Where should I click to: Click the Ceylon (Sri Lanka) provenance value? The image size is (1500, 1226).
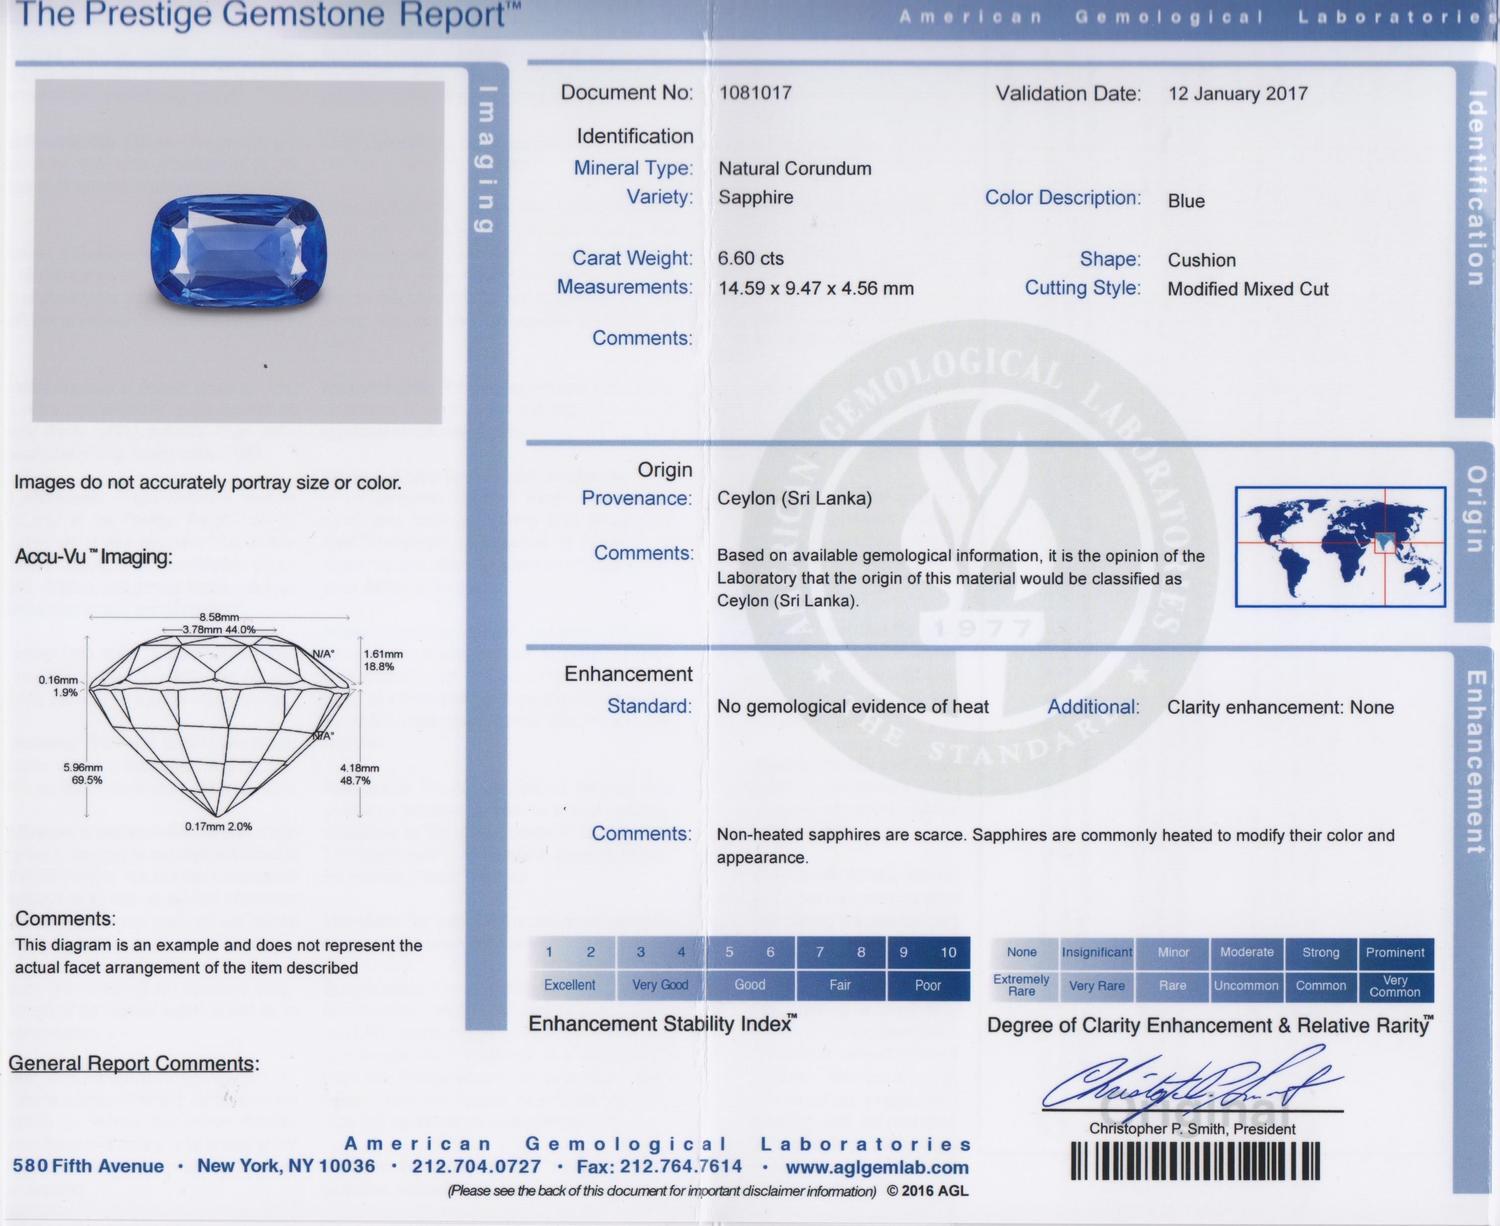click(795, 498)
